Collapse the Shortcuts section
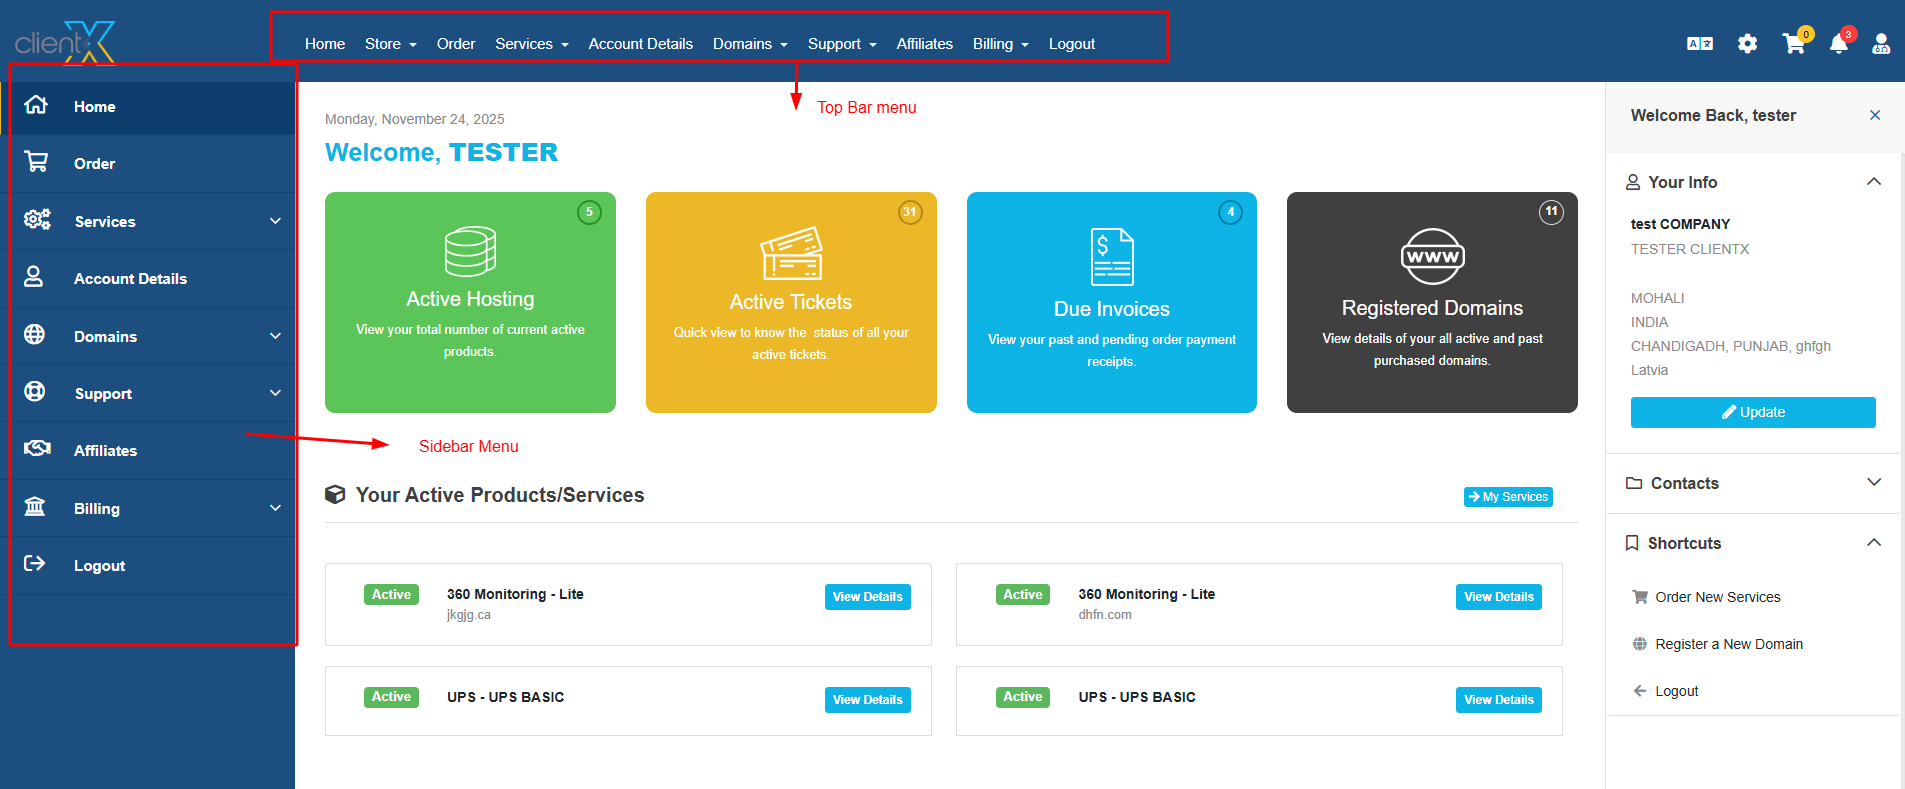Viewport: 1905px width, 789px height. [x=1873, y=543]
